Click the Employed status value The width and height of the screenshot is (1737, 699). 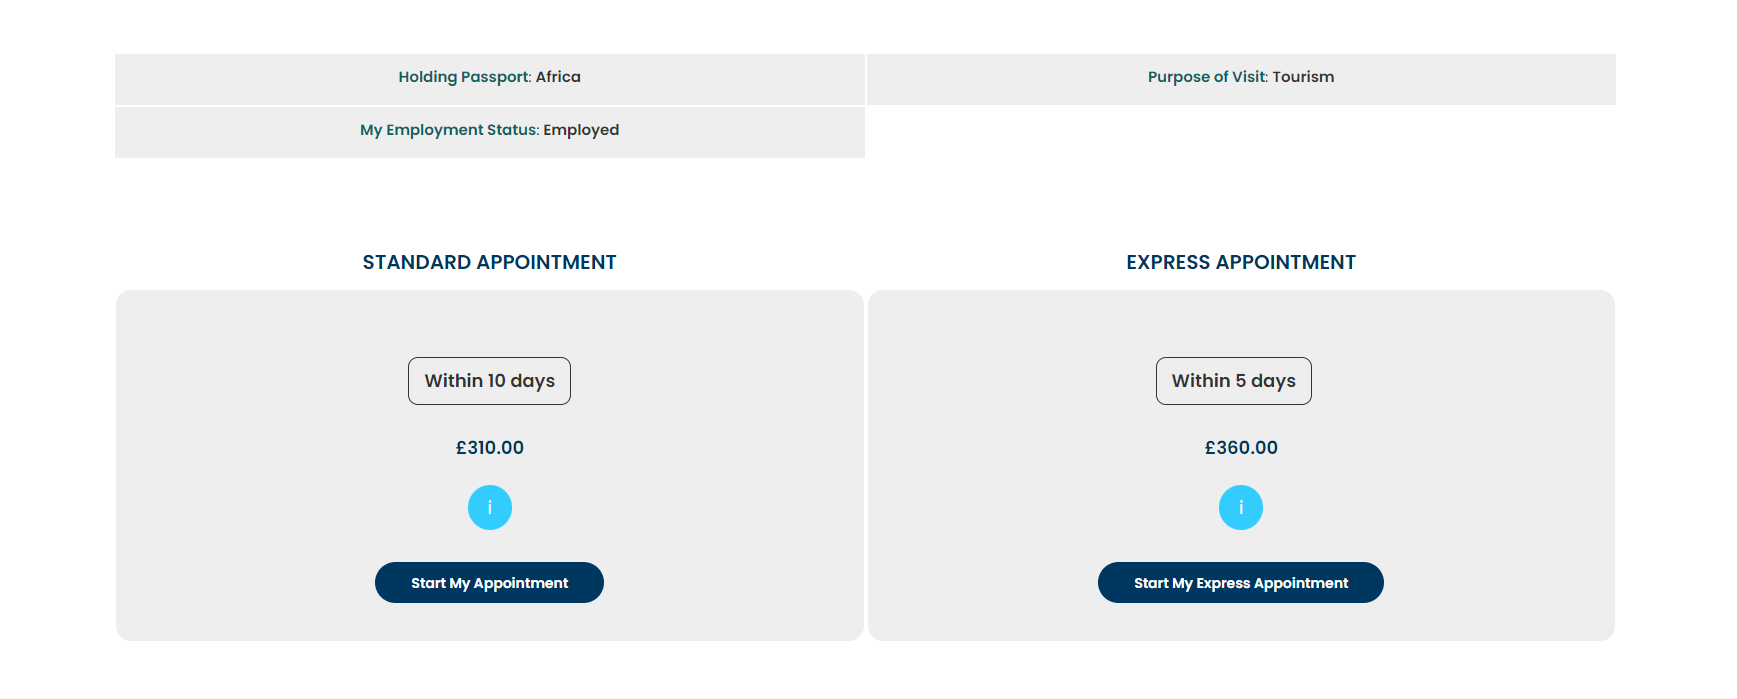coord(581,130)
